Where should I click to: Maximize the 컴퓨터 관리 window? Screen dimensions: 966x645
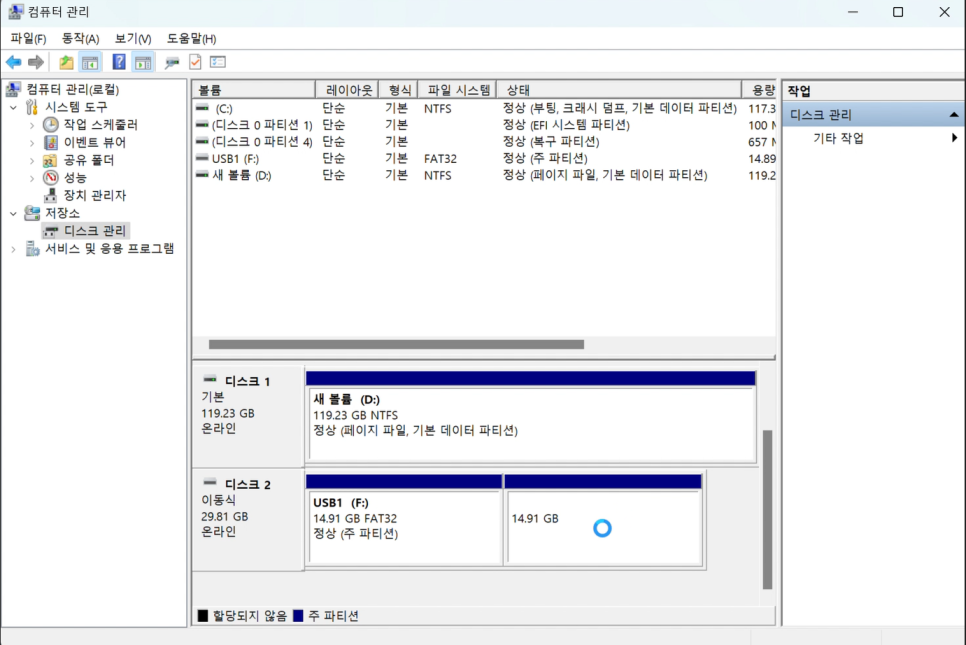[x=898, y=12]
